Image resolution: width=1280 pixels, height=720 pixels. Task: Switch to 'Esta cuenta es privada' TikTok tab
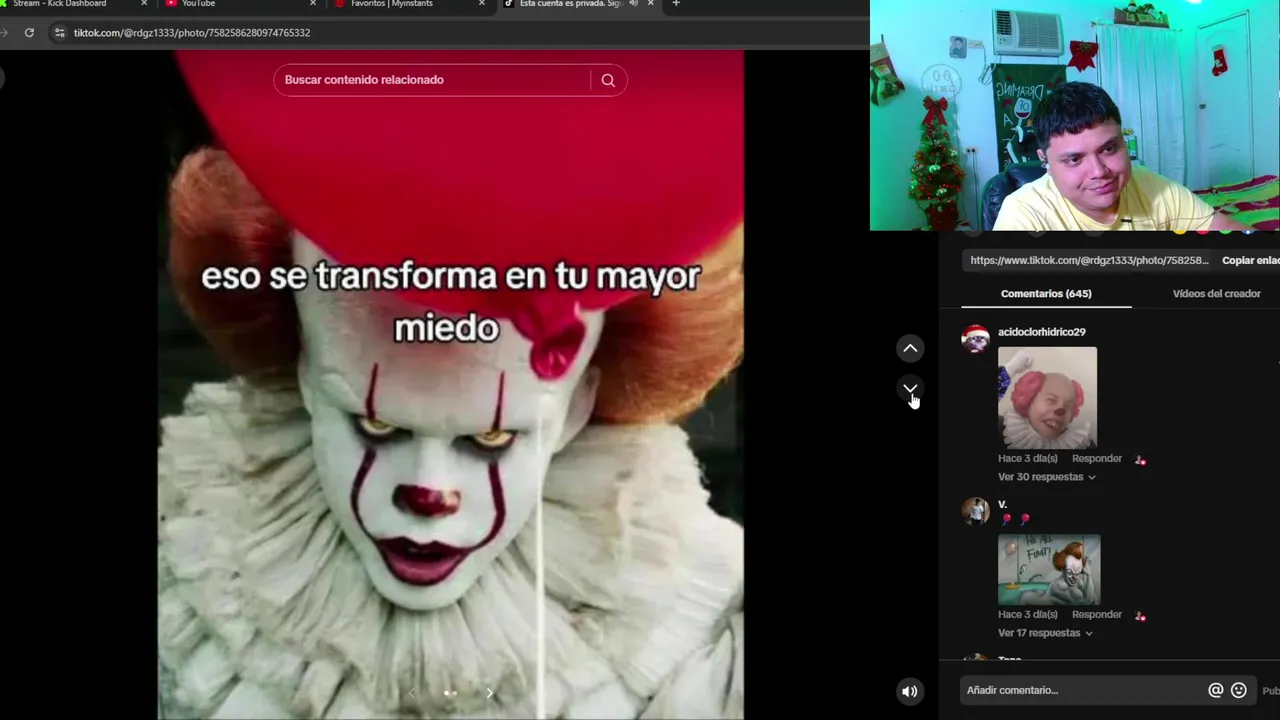(x=578, y=4)
